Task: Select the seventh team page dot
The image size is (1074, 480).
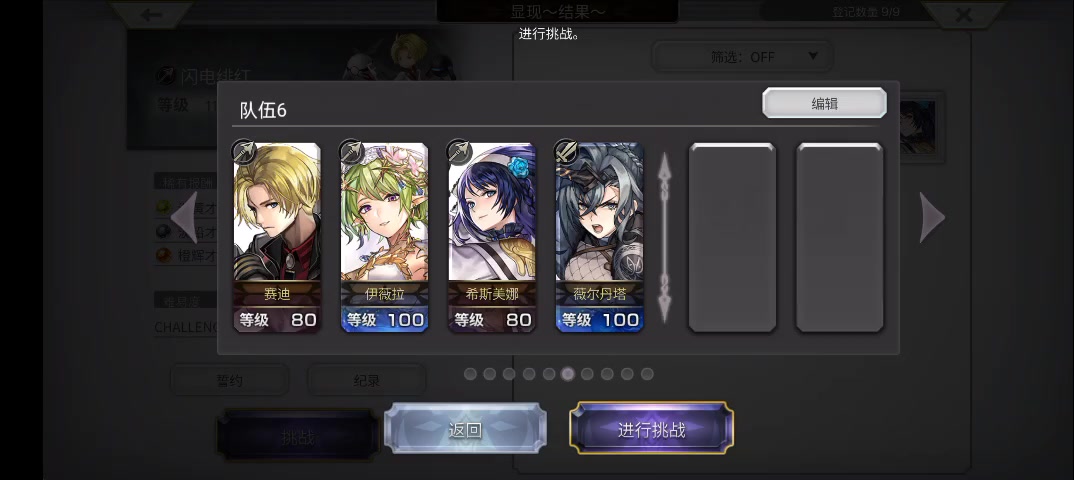Action: (x=587, y=374)
